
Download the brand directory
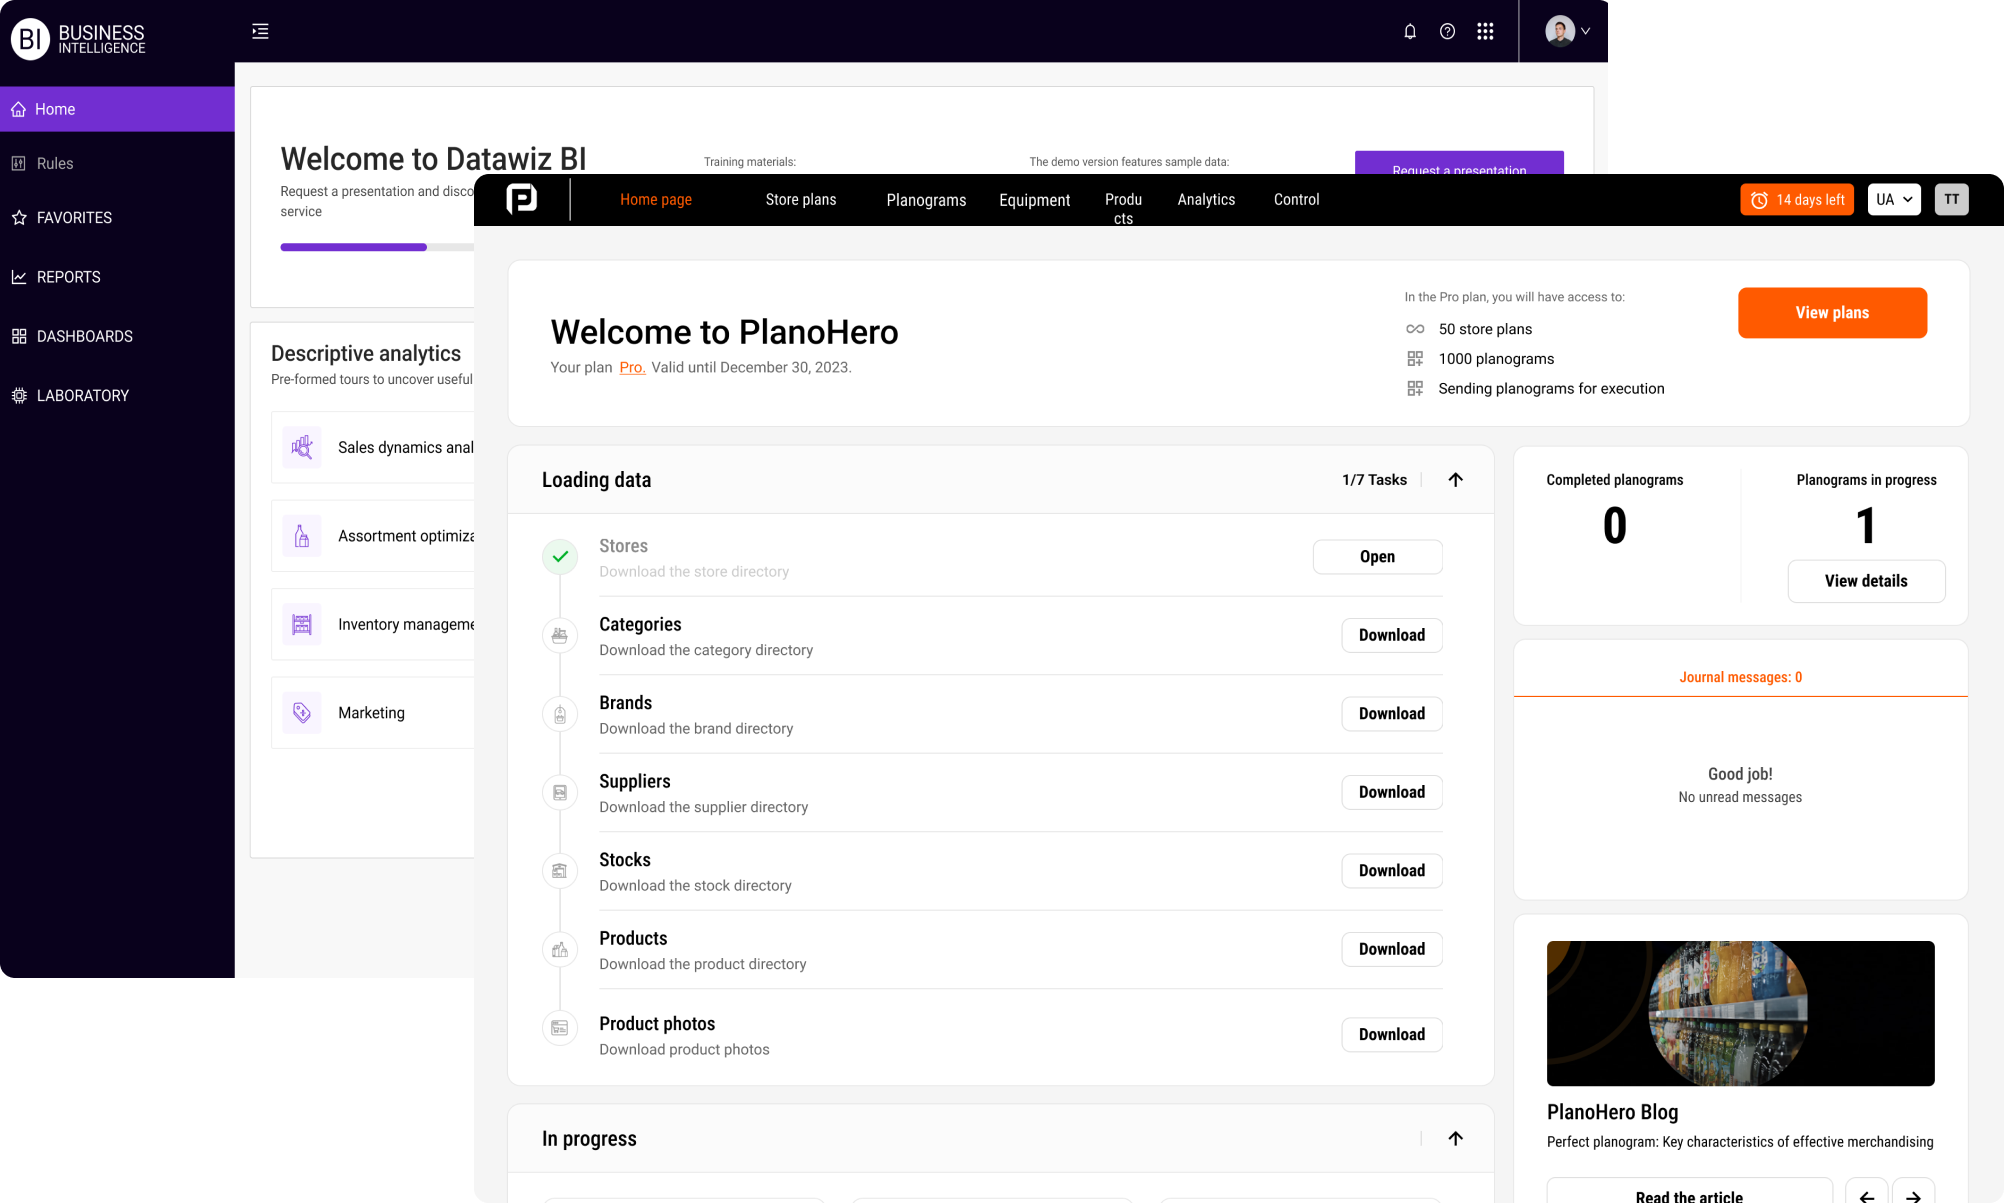[x=1392, y=714]
